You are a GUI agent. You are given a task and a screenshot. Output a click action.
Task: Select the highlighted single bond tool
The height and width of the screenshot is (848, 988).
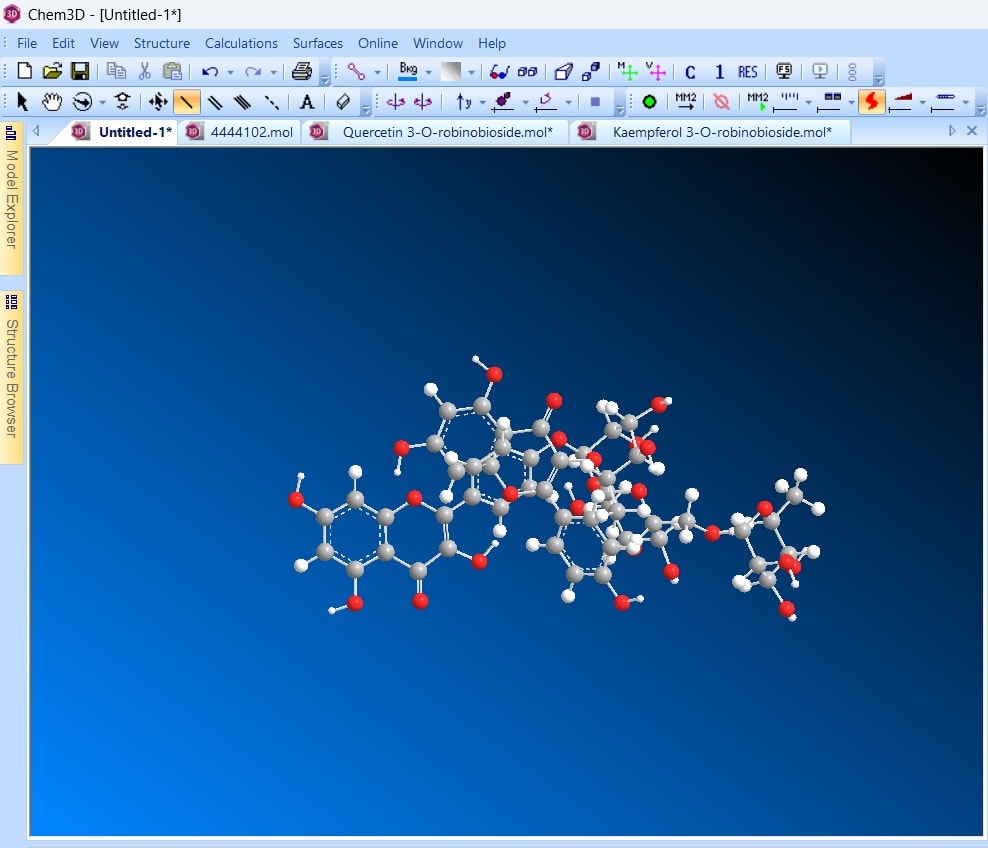(185, 101)
